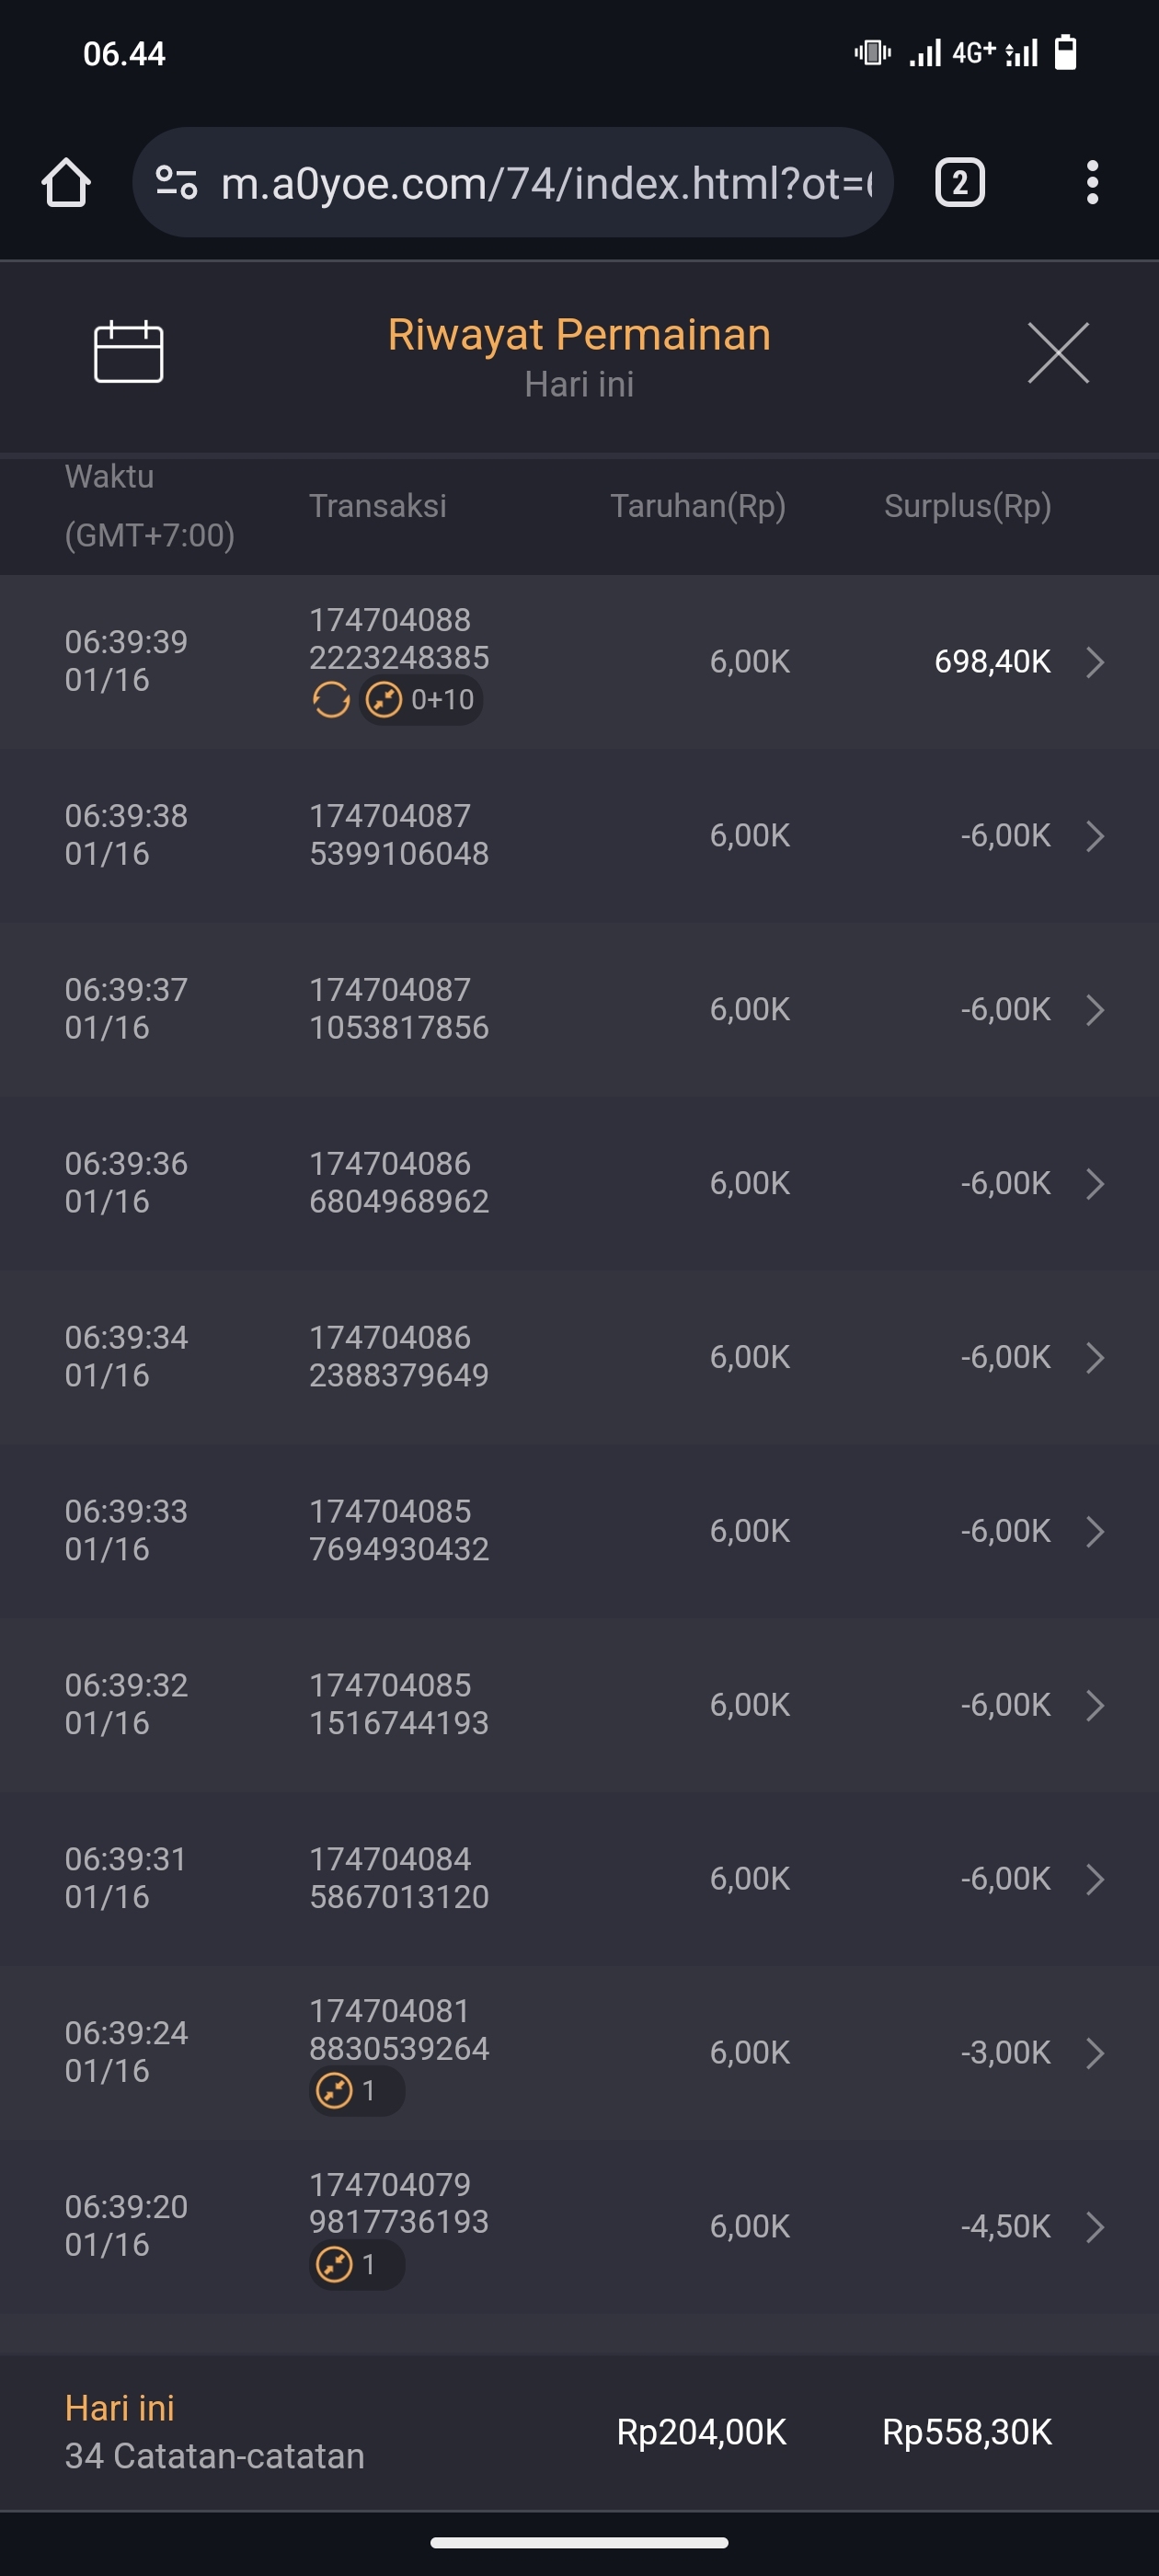Expand the 06:39:31 transaction details chevron

[x=1095, y=1879]
